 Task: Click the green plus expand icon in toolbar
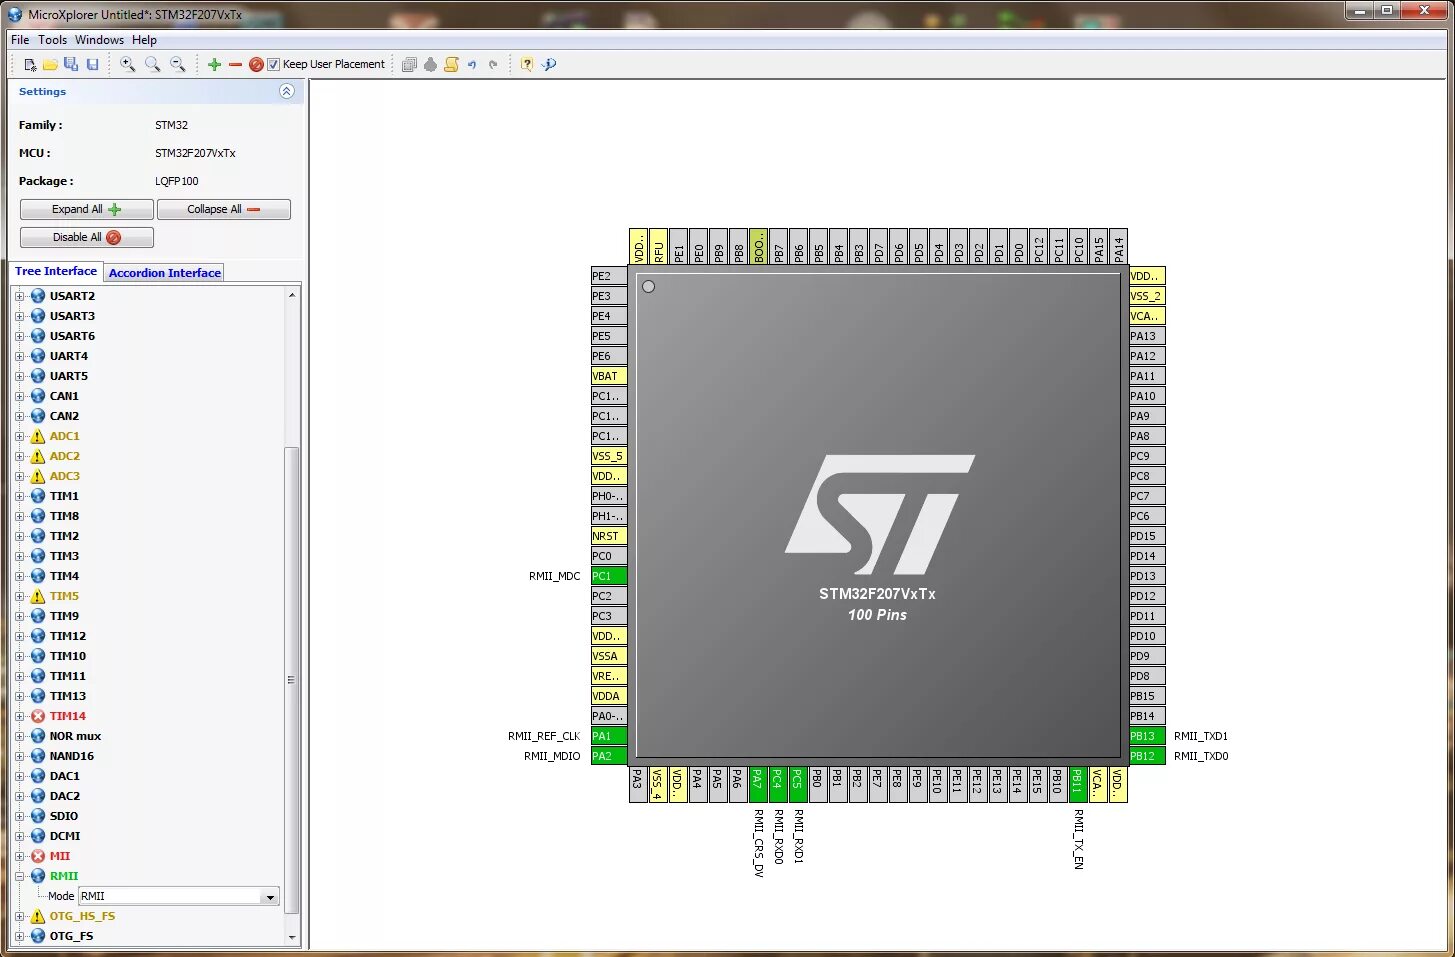tap(214, 64)
